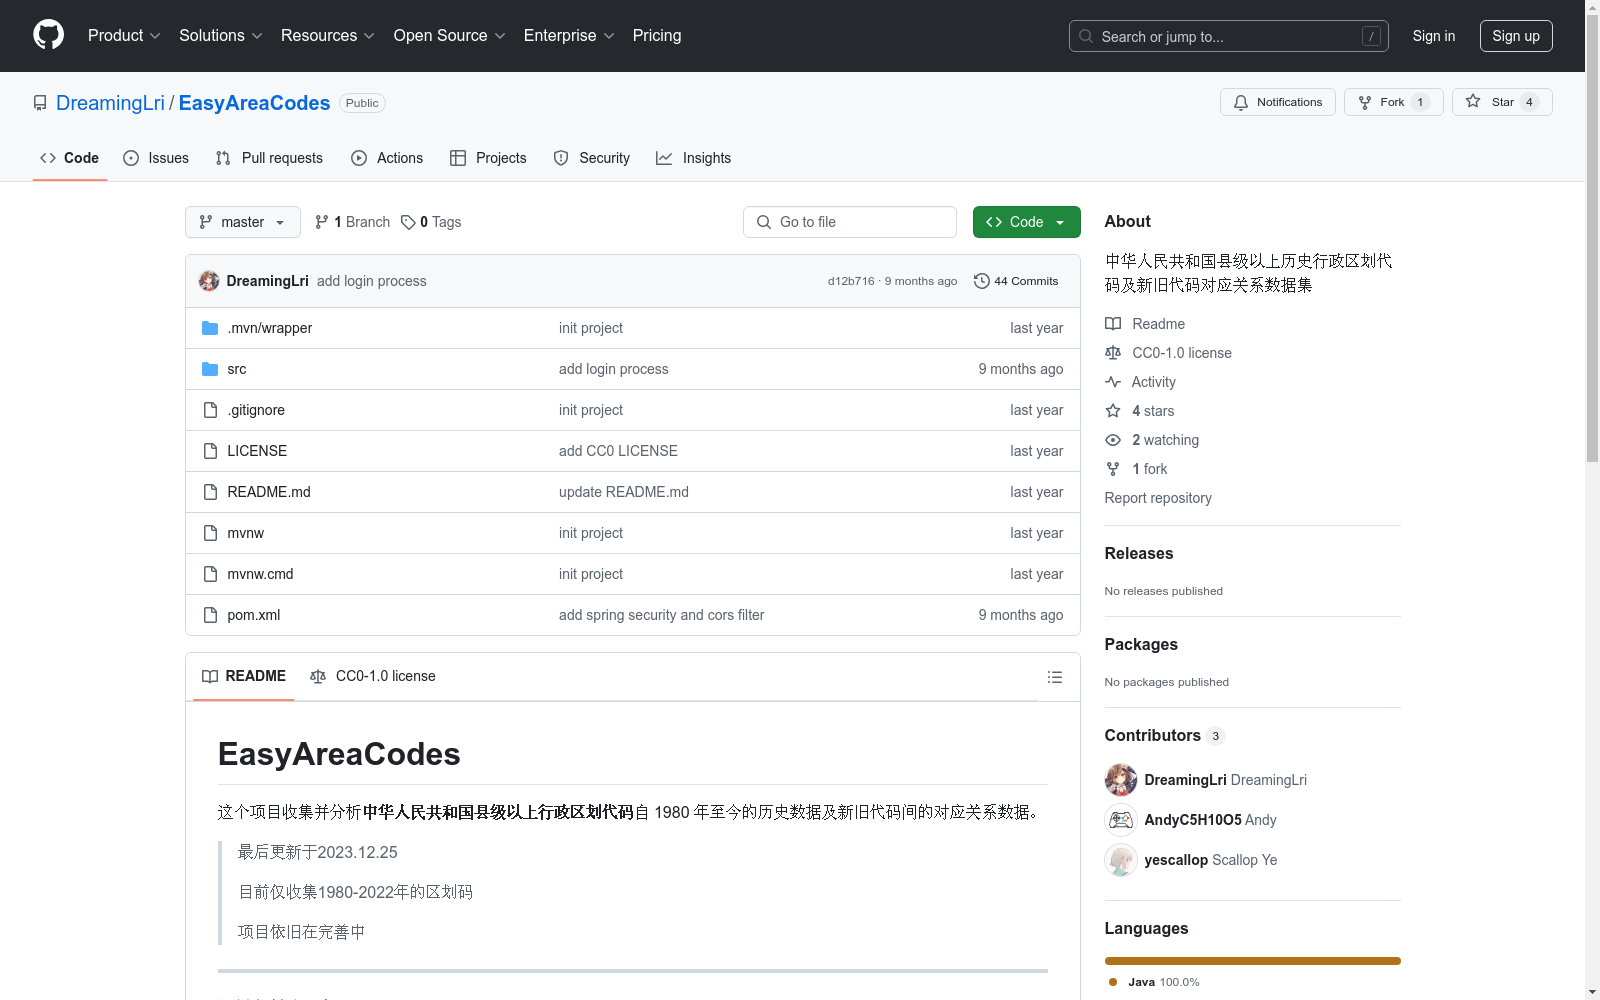Switch to the Security tab
The width and height of the screenshot is (1600, 1000).
tap(592, 158)
